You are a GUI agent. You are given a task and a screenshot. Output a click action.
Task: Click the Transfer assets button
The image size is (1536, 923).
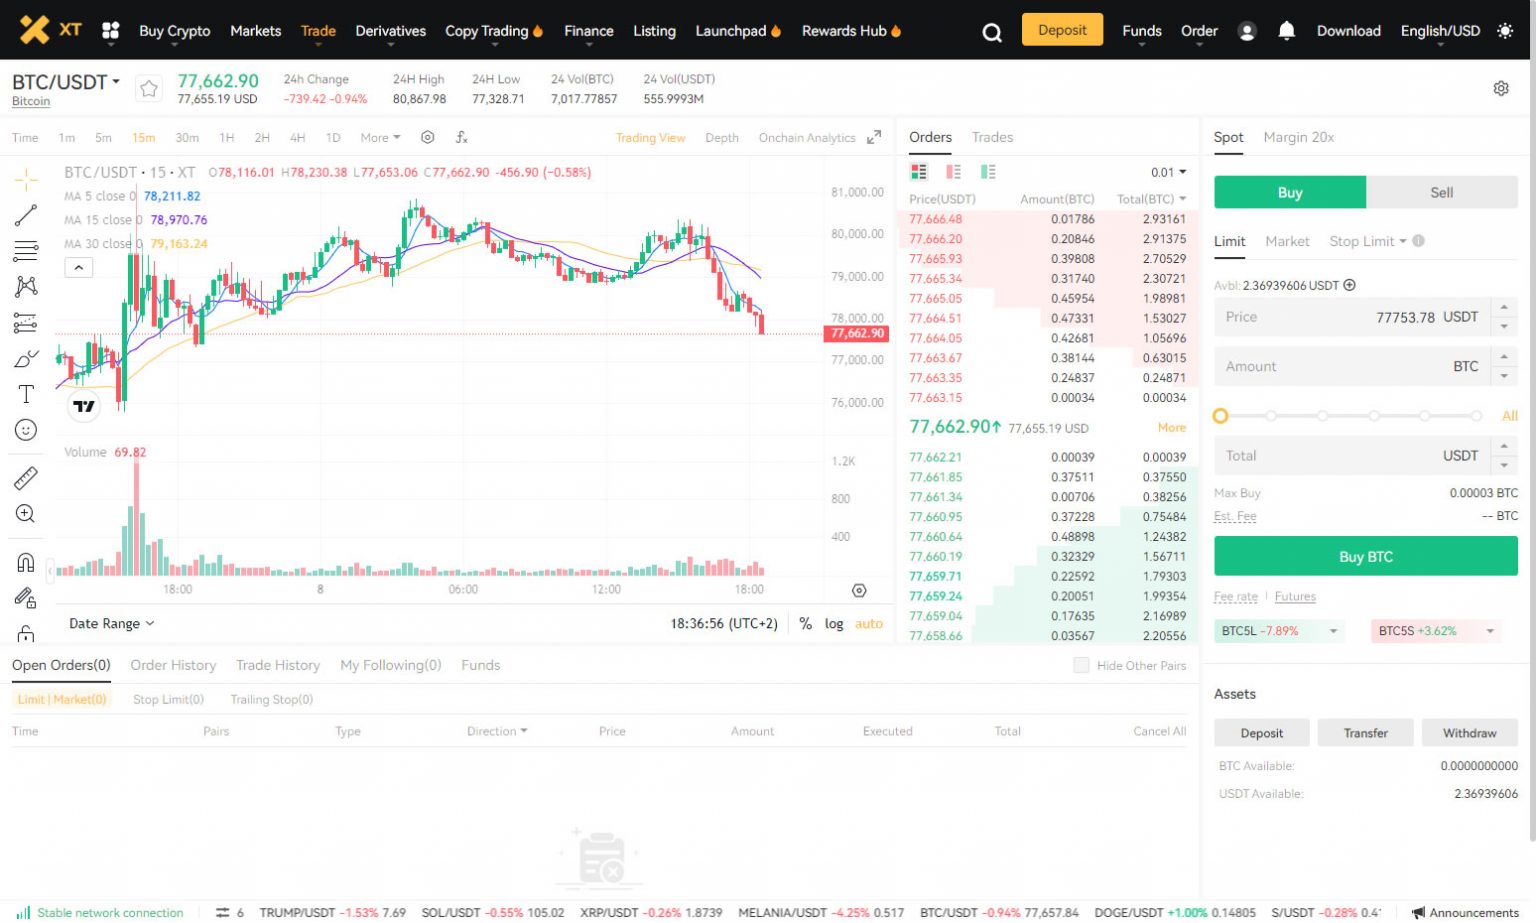coord(1366,733)
